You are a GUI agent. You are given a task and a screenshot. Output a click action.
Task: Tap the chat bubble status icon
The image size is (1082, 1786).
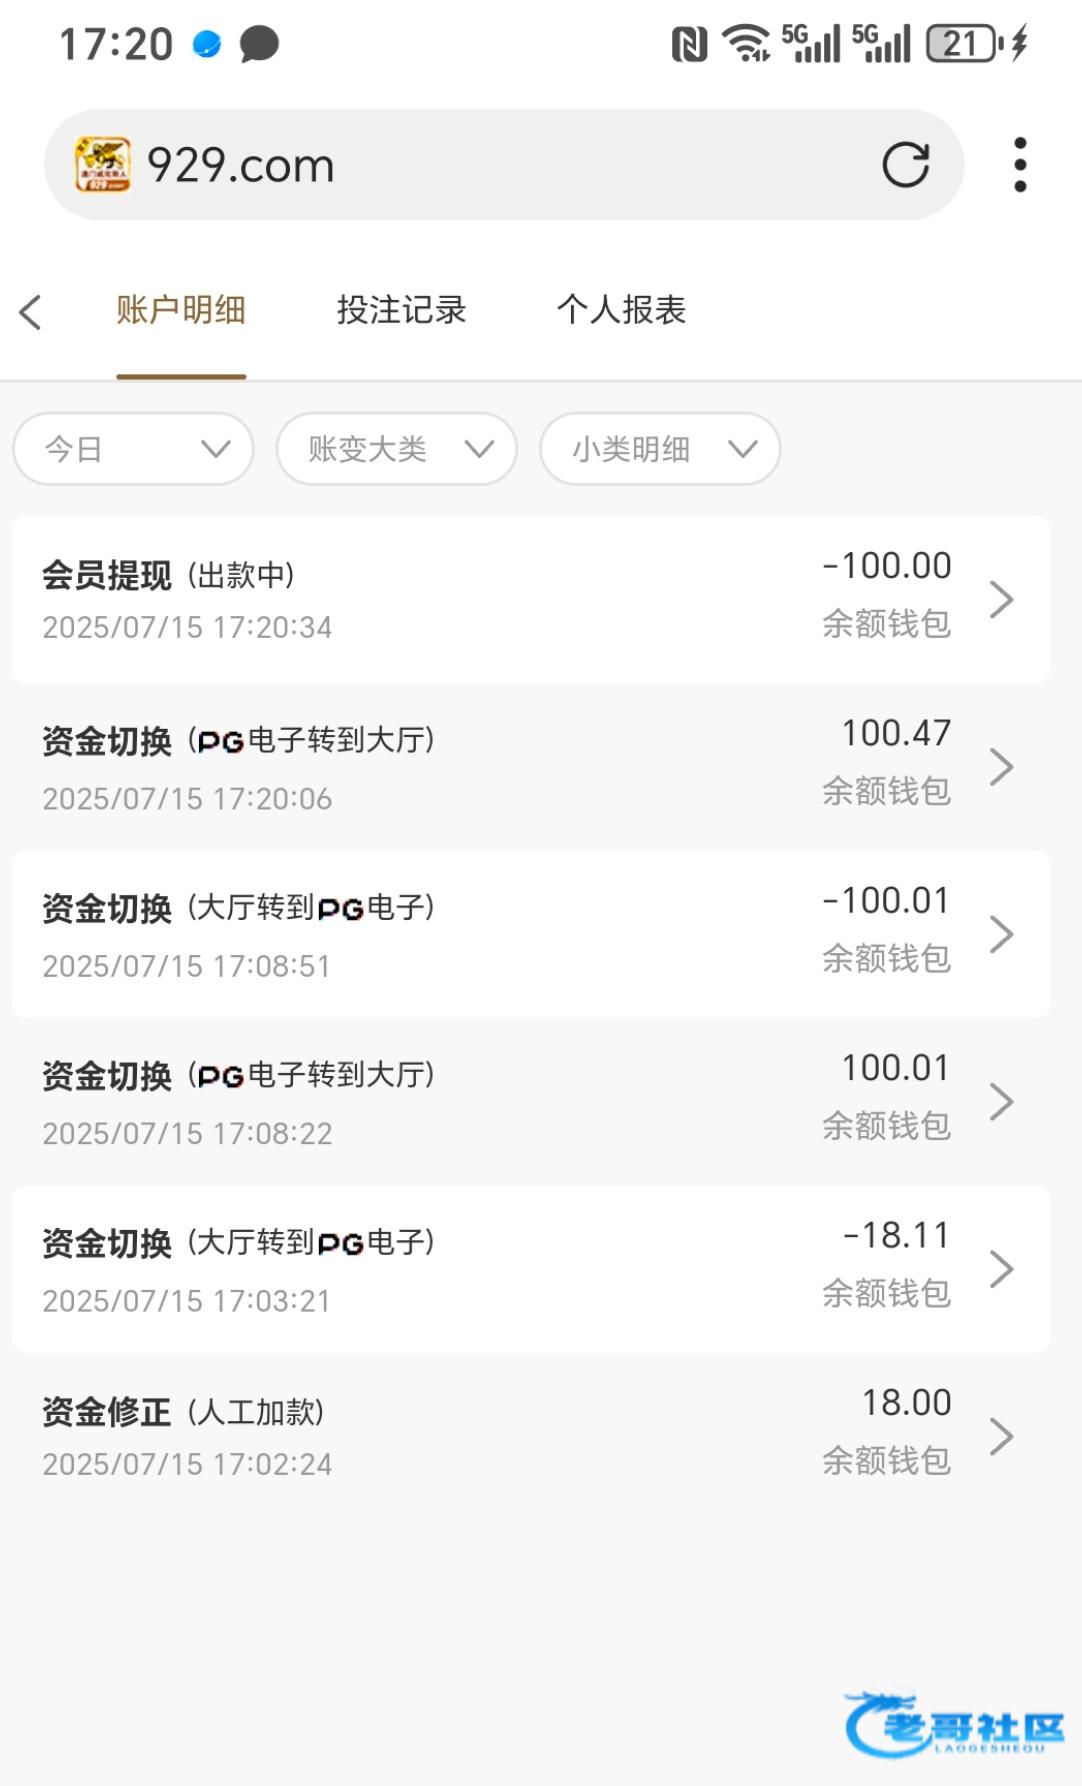[259, 44]
